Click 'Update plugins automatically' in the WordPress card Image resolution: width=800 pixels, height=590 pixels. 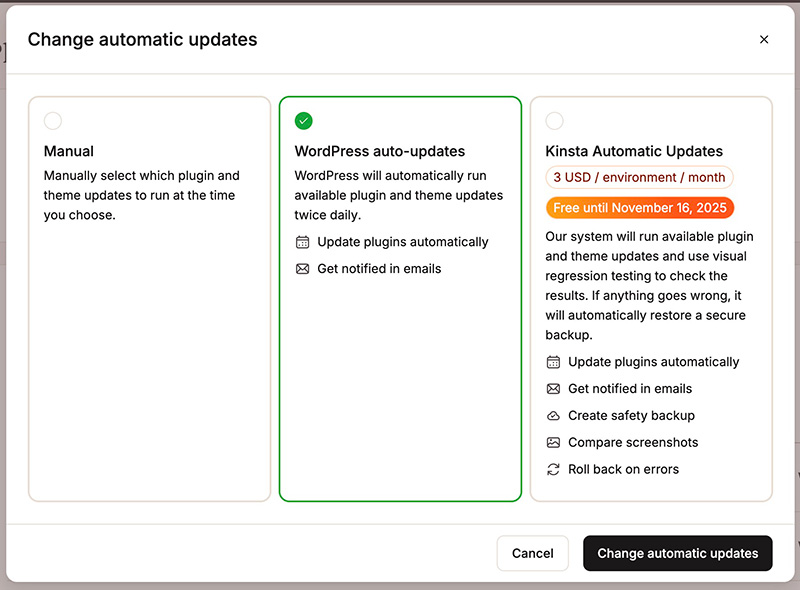[403, 242]
